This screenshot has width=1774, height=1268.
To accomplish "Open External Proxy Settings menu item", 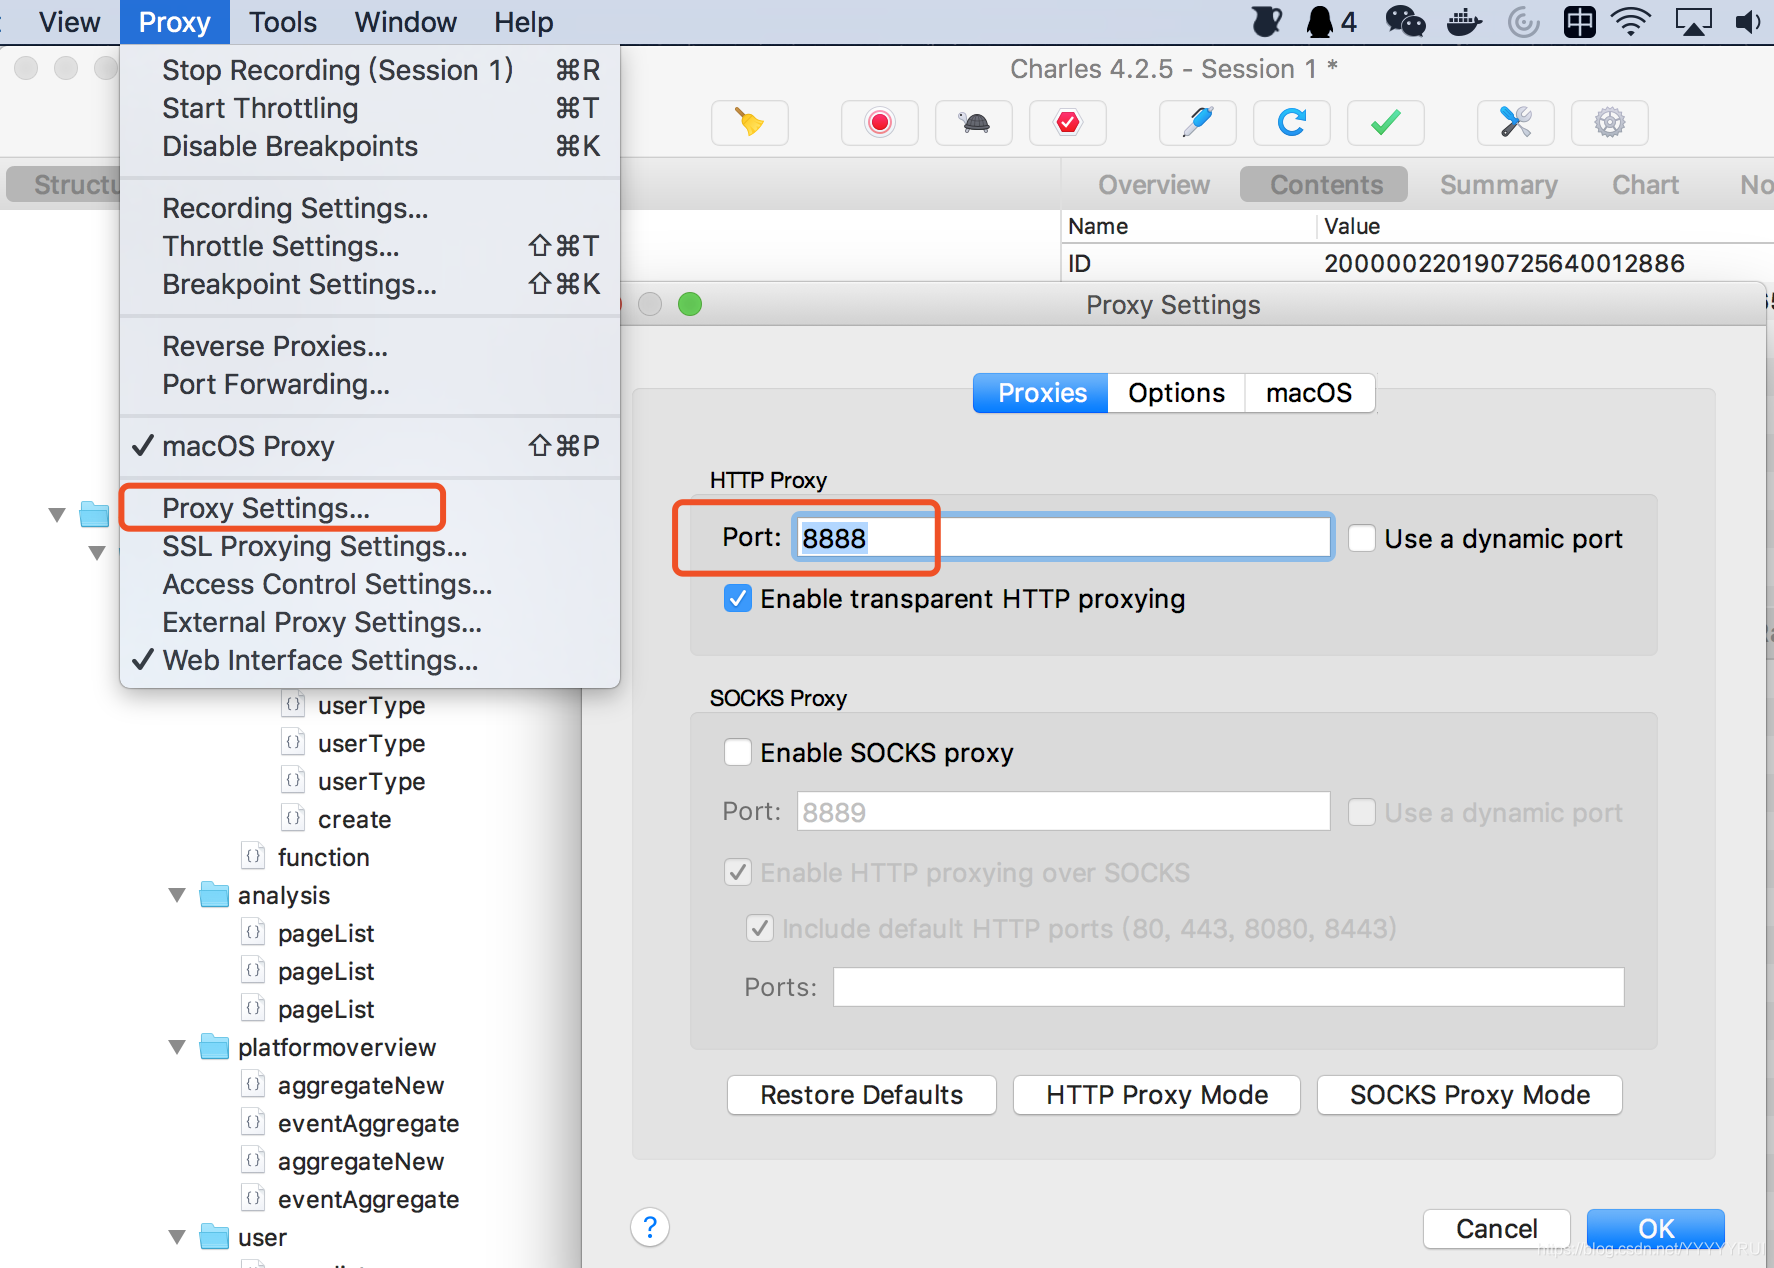I will pos(370,622).
